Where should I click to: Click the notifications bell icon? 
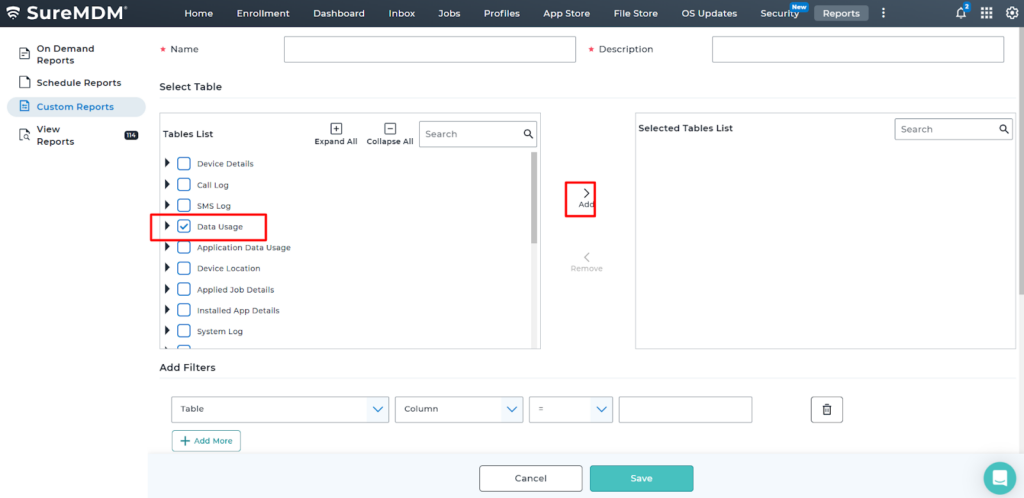point(961,13)
